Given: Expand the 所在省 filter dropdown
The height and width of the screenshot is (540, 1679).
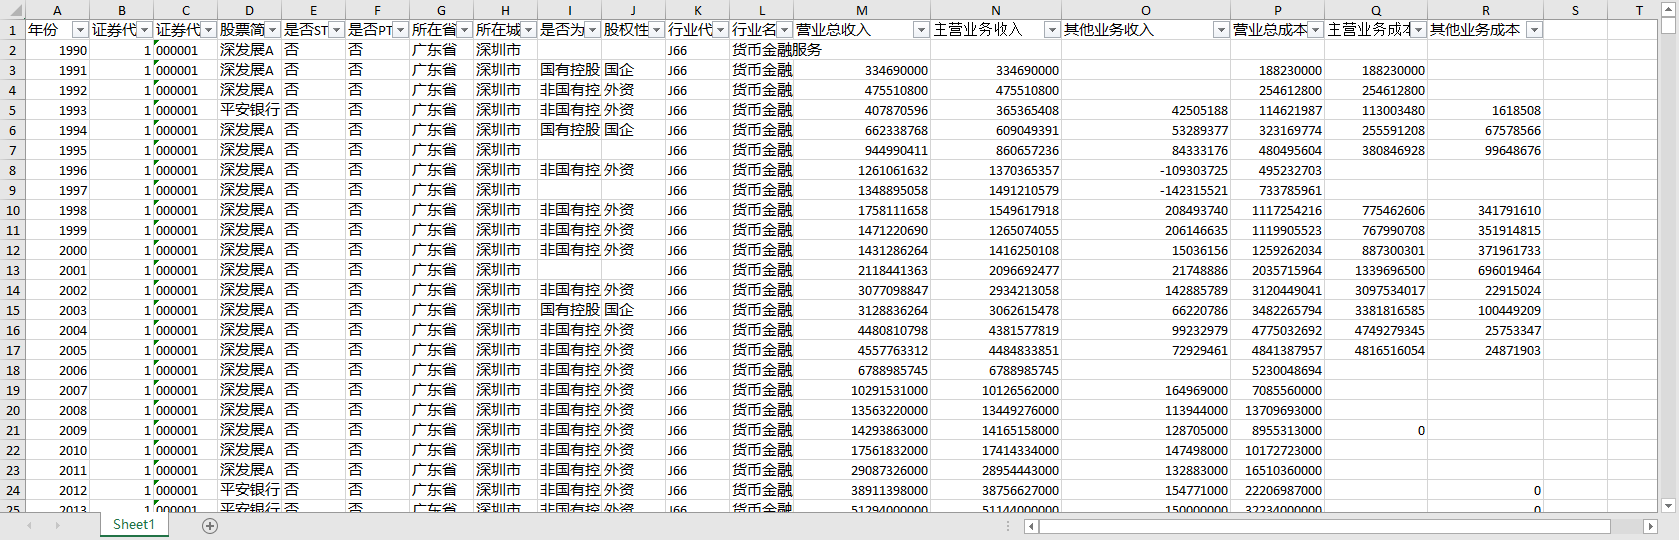Looking at the screenshot, I should click(464, 30).
